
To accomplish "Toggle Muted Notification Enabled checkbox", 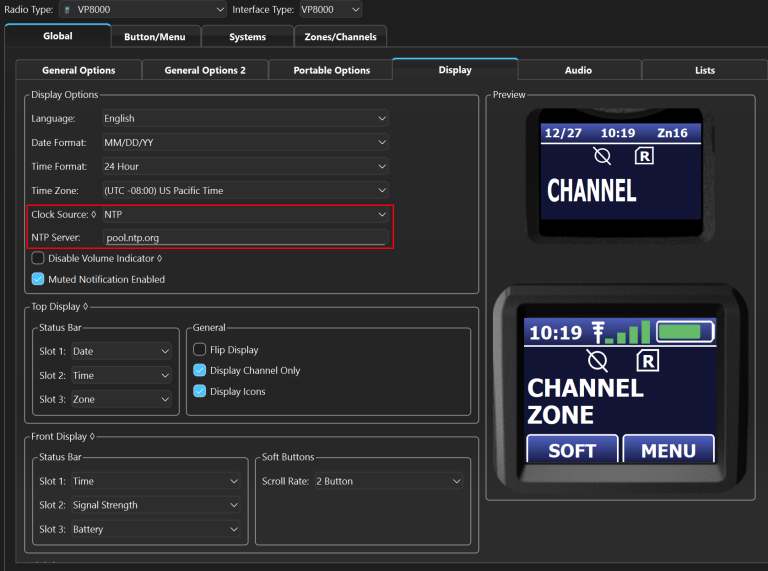I will (x=38, y=279).
